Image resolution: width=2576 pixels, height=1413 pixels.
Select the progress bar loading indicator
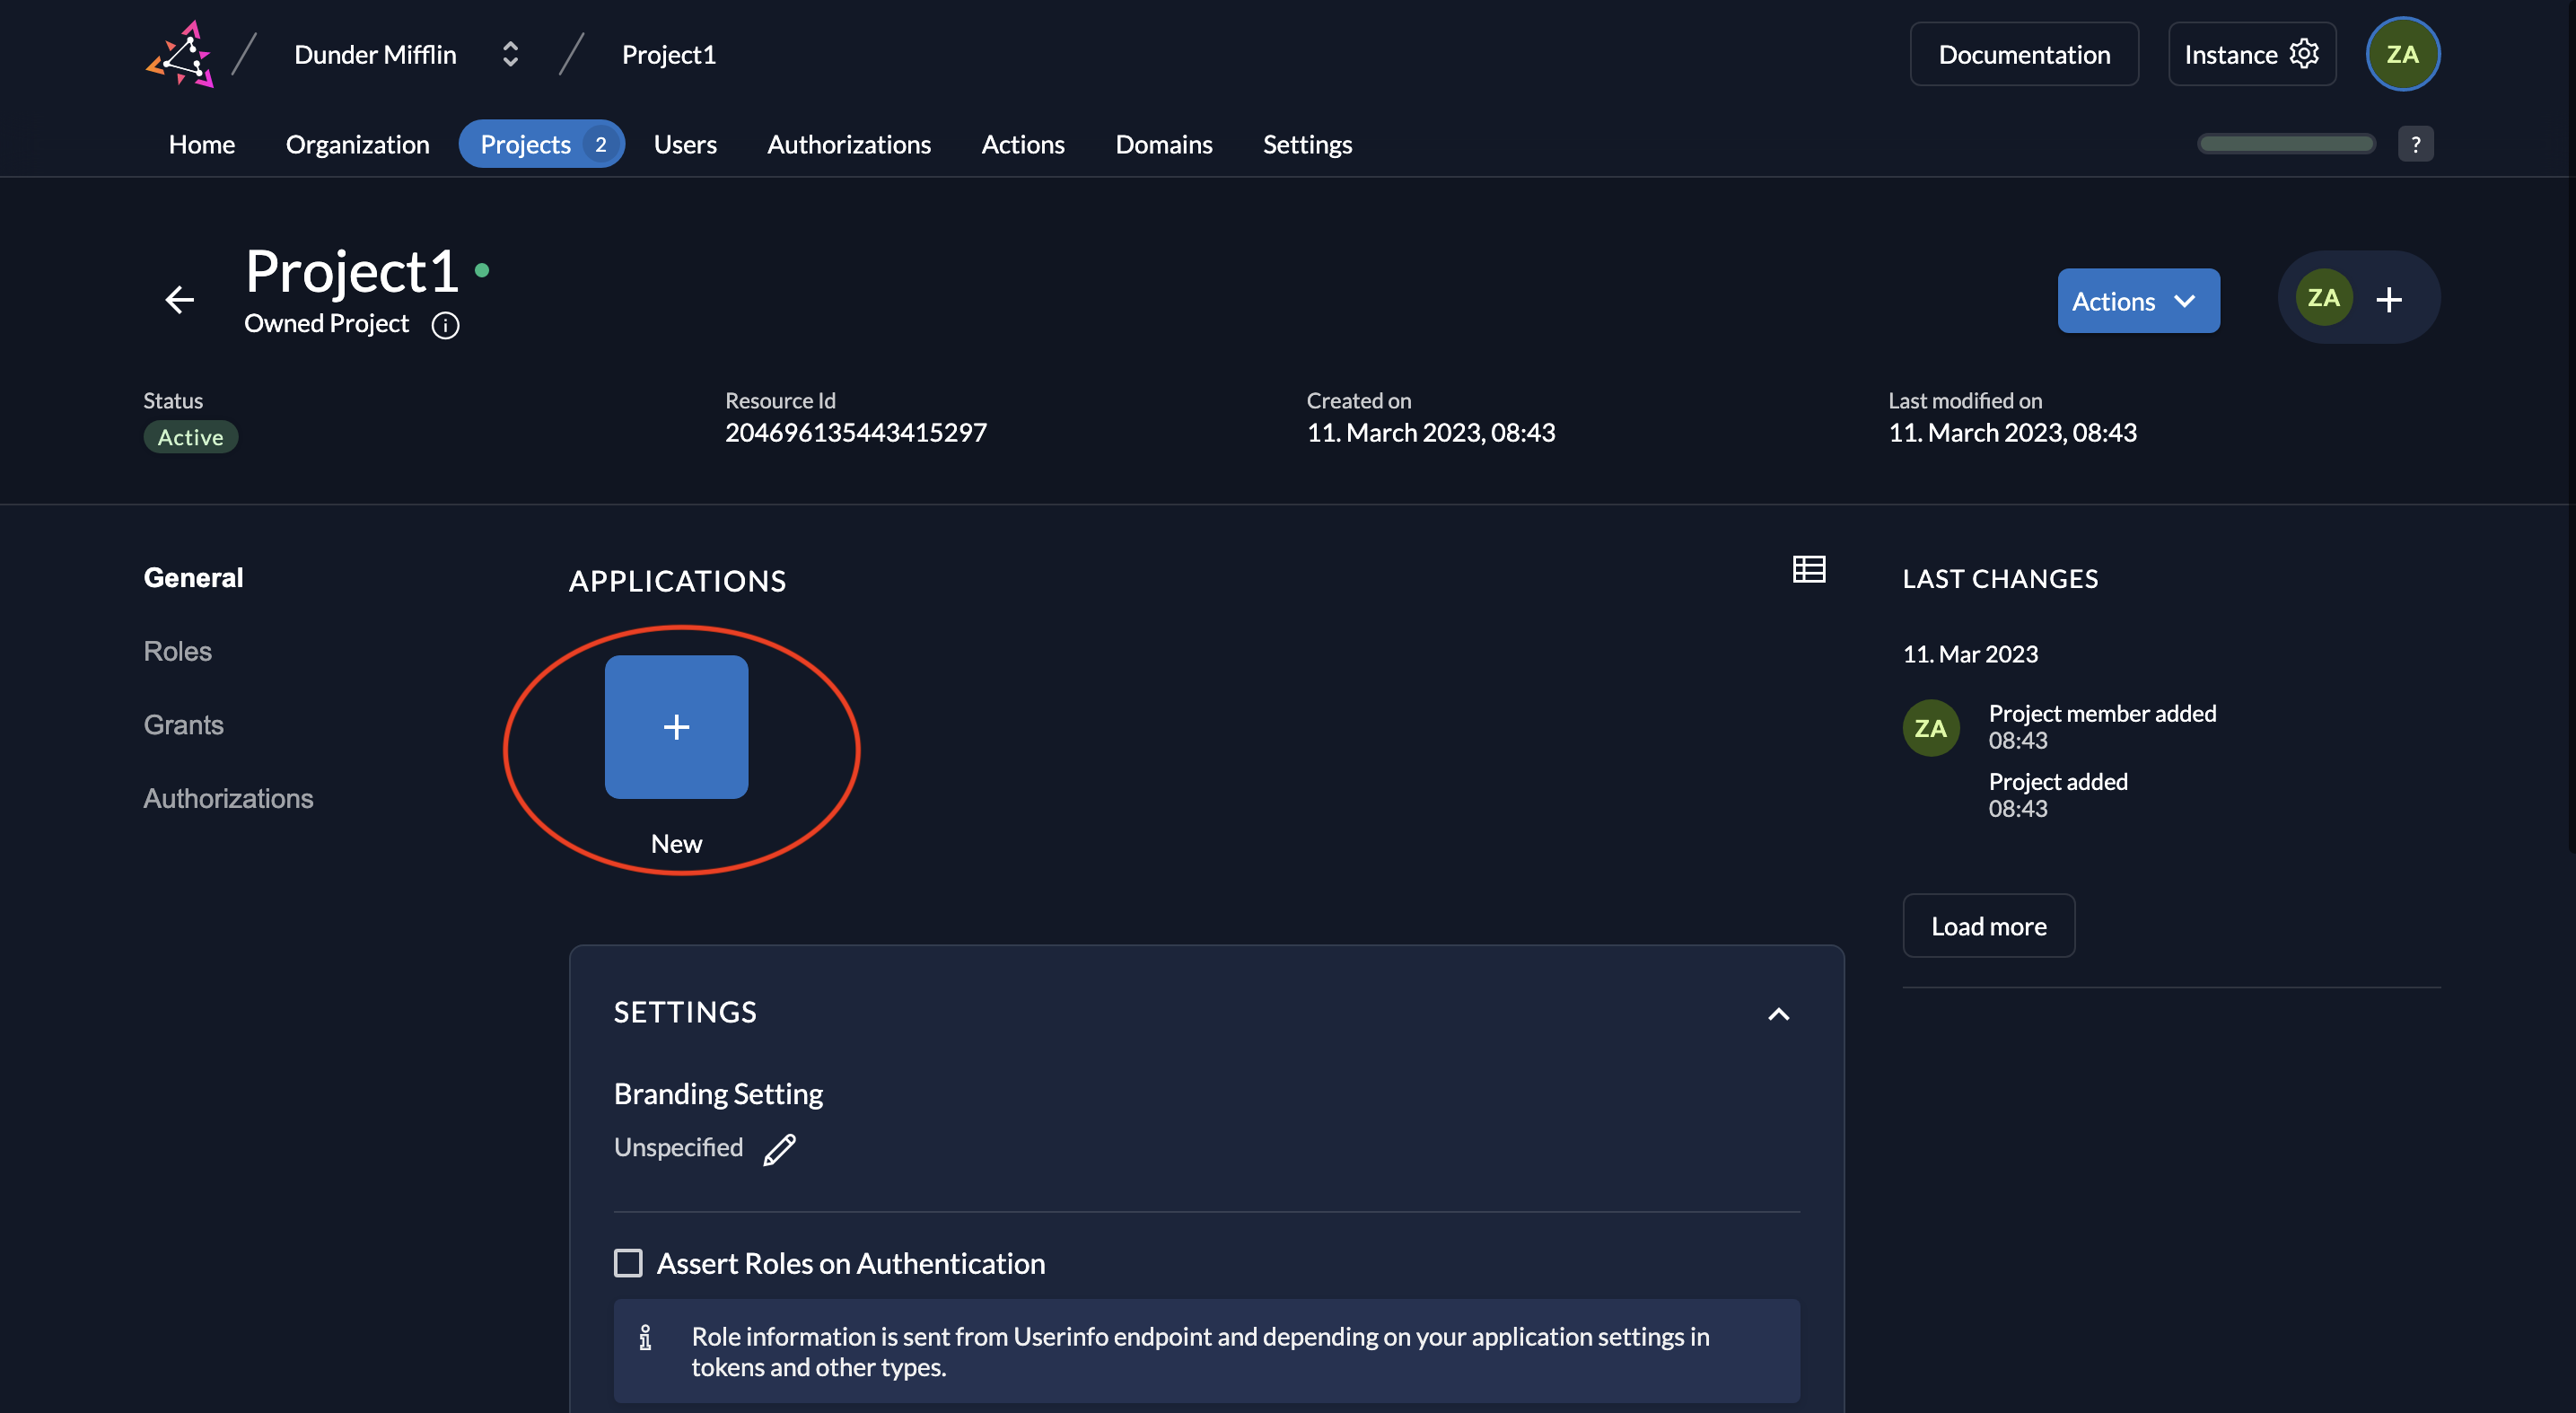pos(2285,143)
